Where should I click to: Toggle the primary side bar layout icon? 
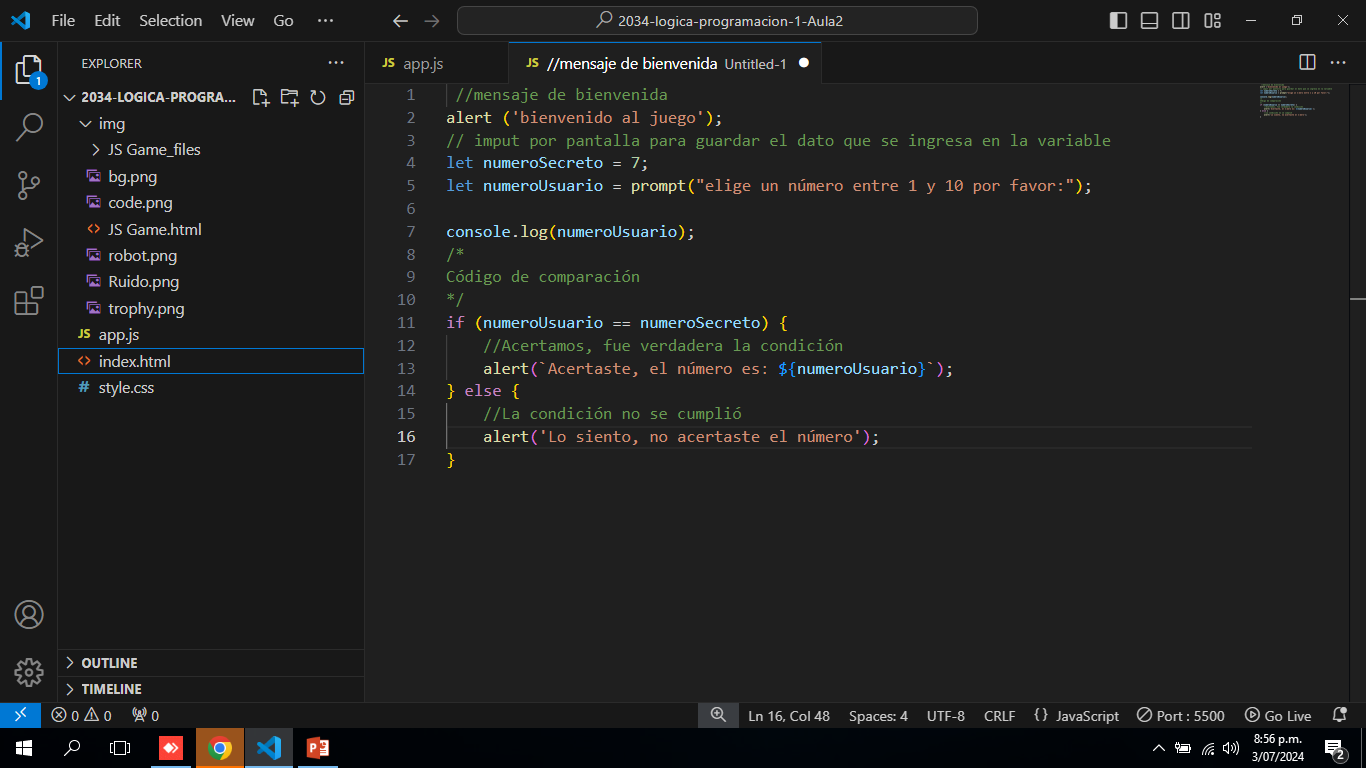[1119, 21]
